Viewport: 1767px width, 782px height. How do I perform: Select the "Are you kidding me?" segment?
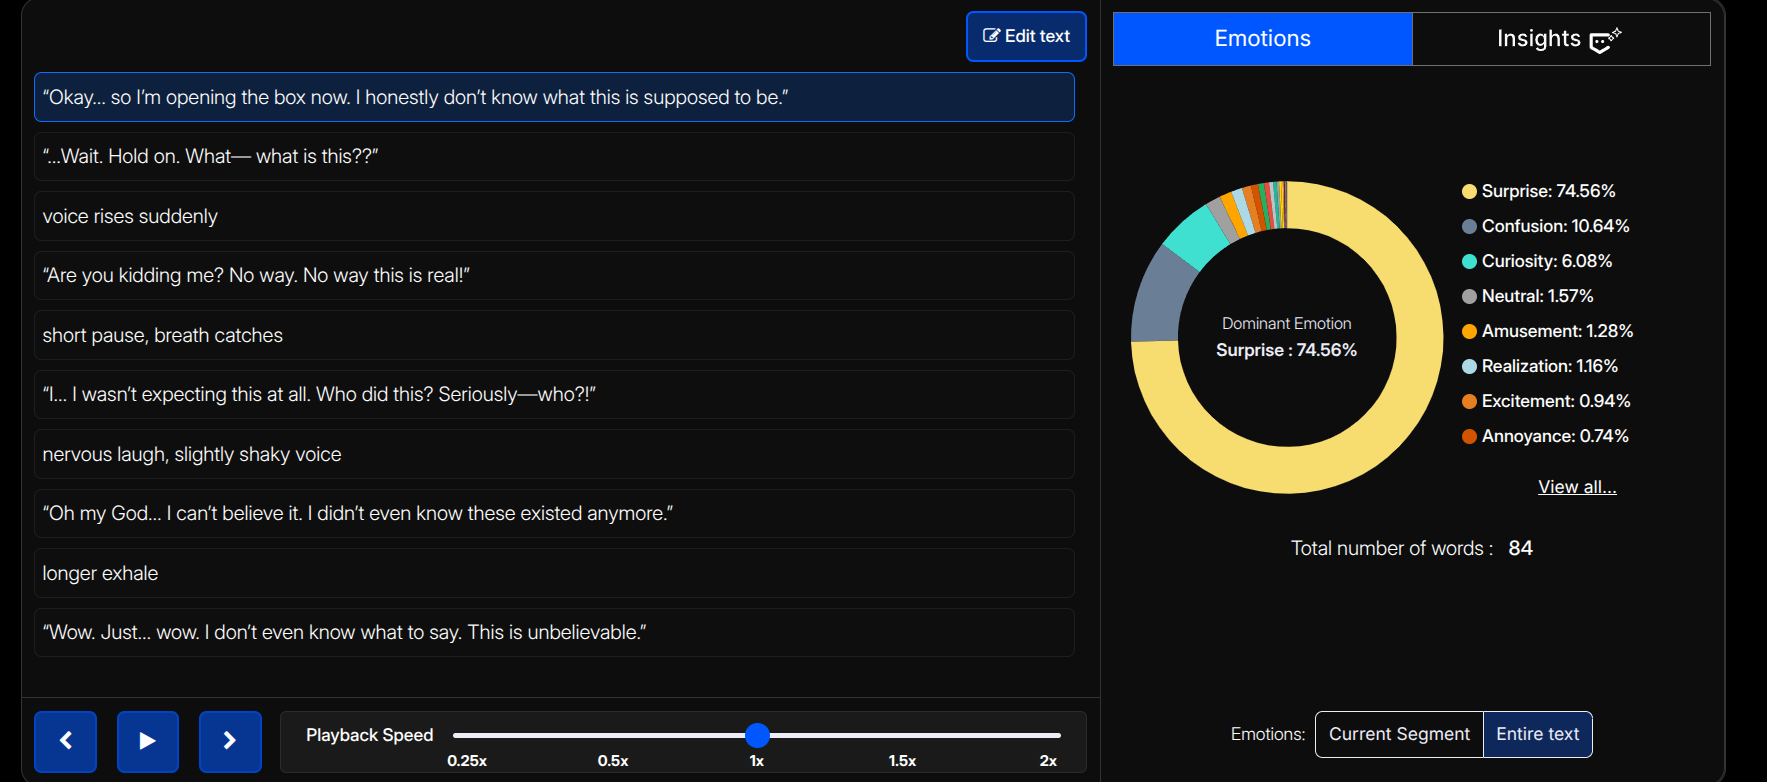point(554,276)
